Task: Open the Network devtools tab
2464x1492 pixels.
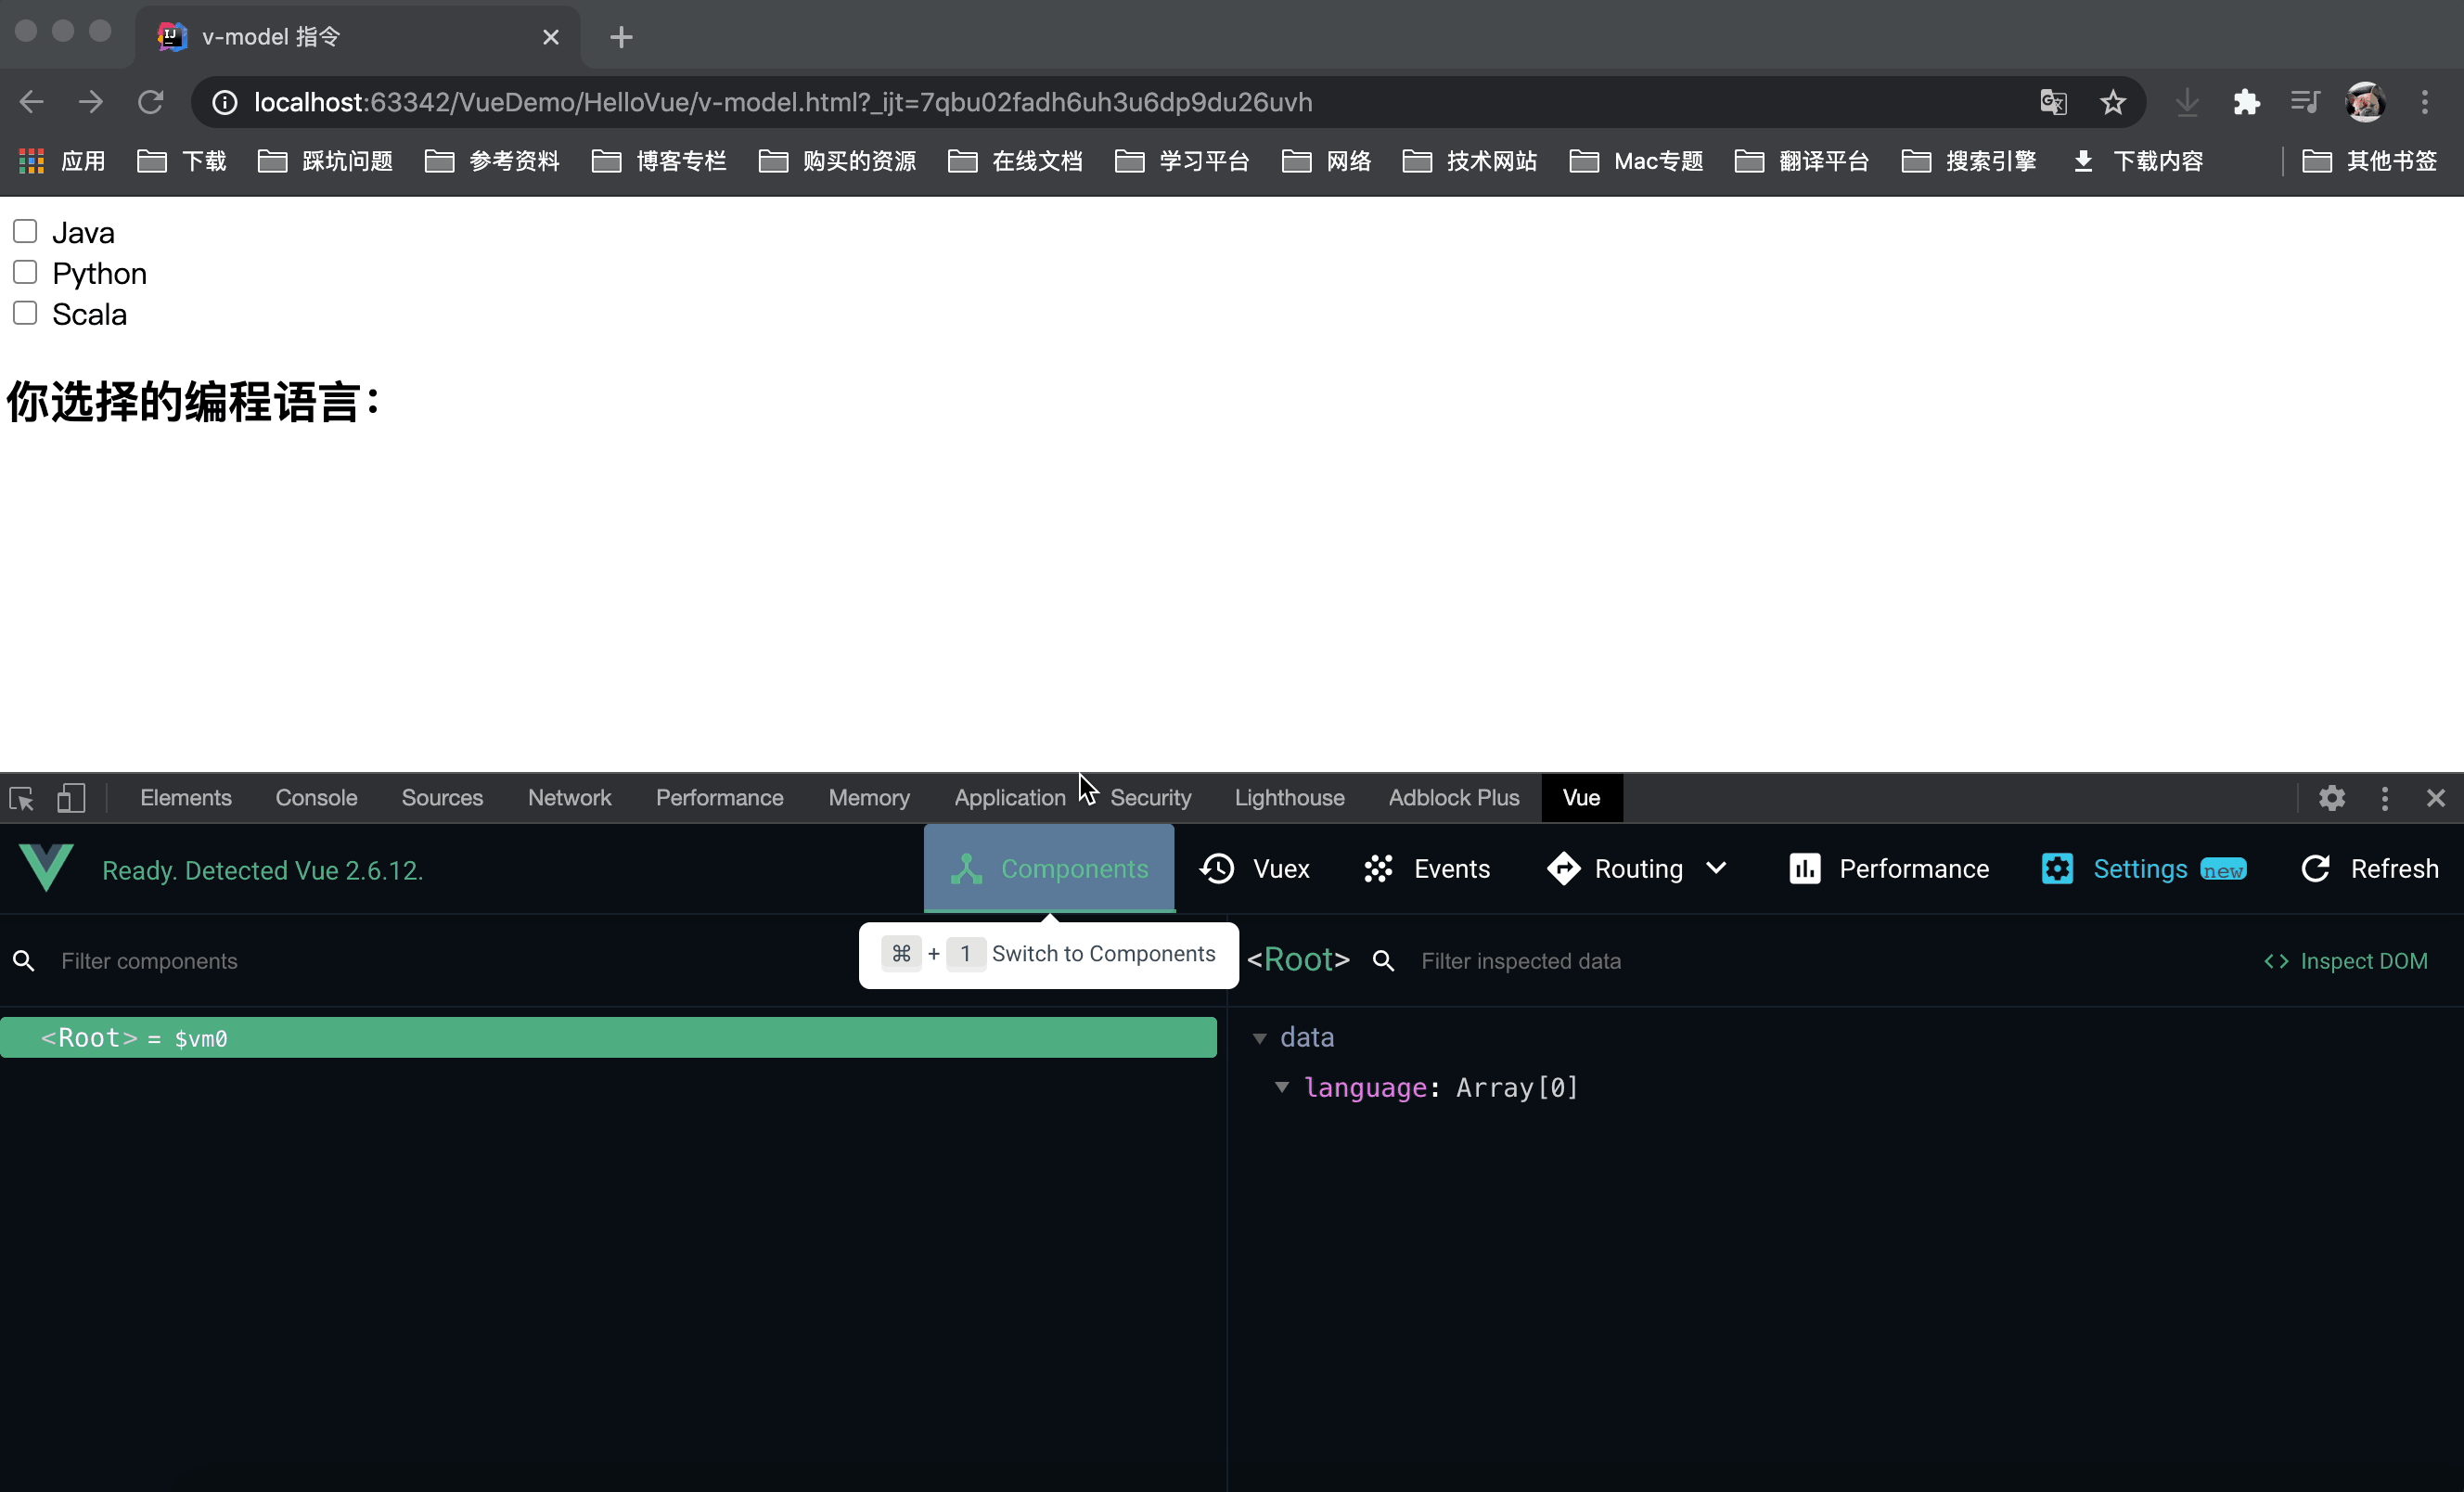Action: coord(569,798)
